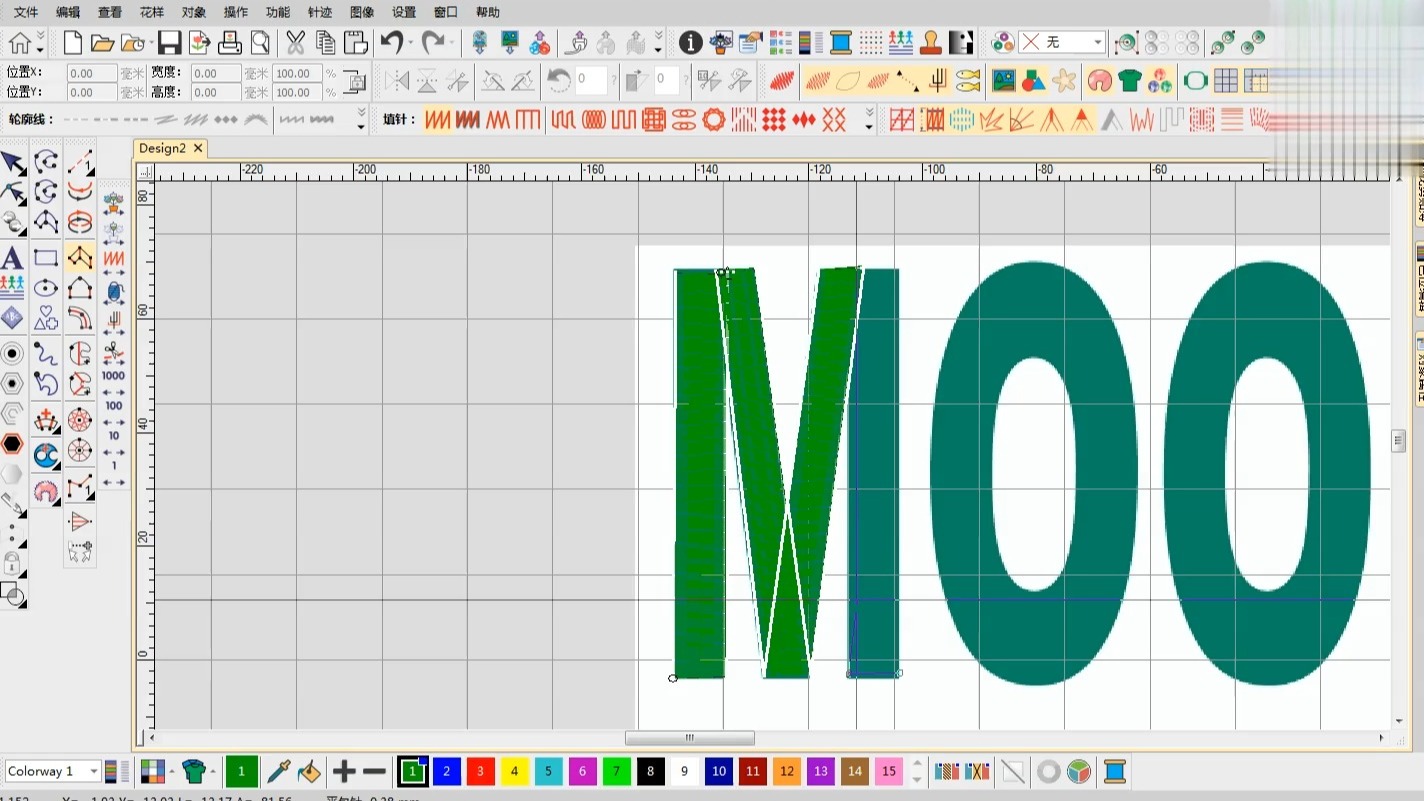Open the recent files folder dropdown arrow

(153, 44)
